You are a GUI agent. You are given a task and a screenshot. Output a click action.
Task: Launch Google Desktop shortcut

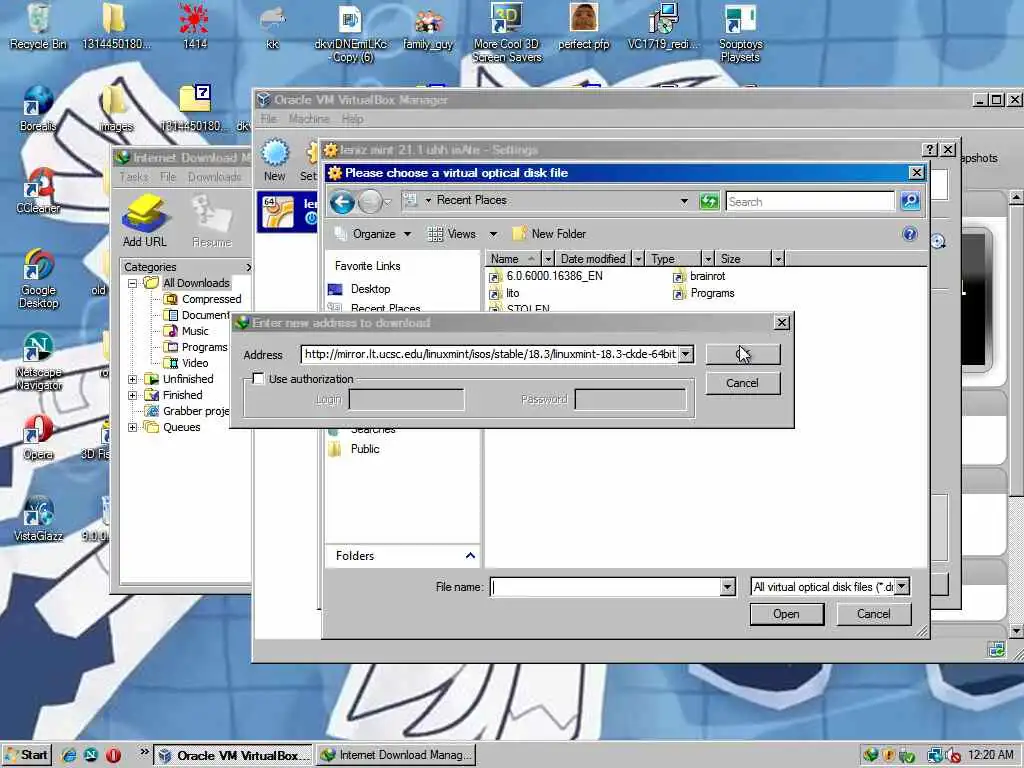click(x=38, y=278)
